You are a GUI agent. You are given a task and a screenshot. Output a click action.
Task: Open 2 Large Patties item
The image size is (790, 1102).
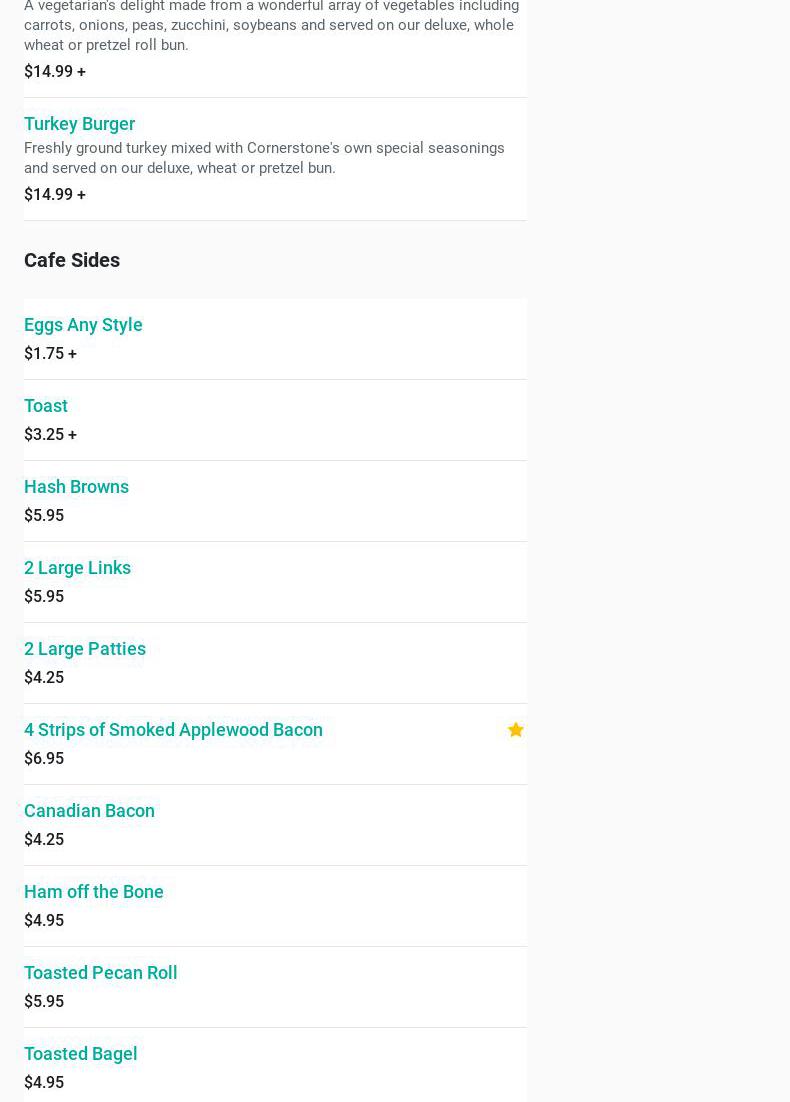[85, 649]
